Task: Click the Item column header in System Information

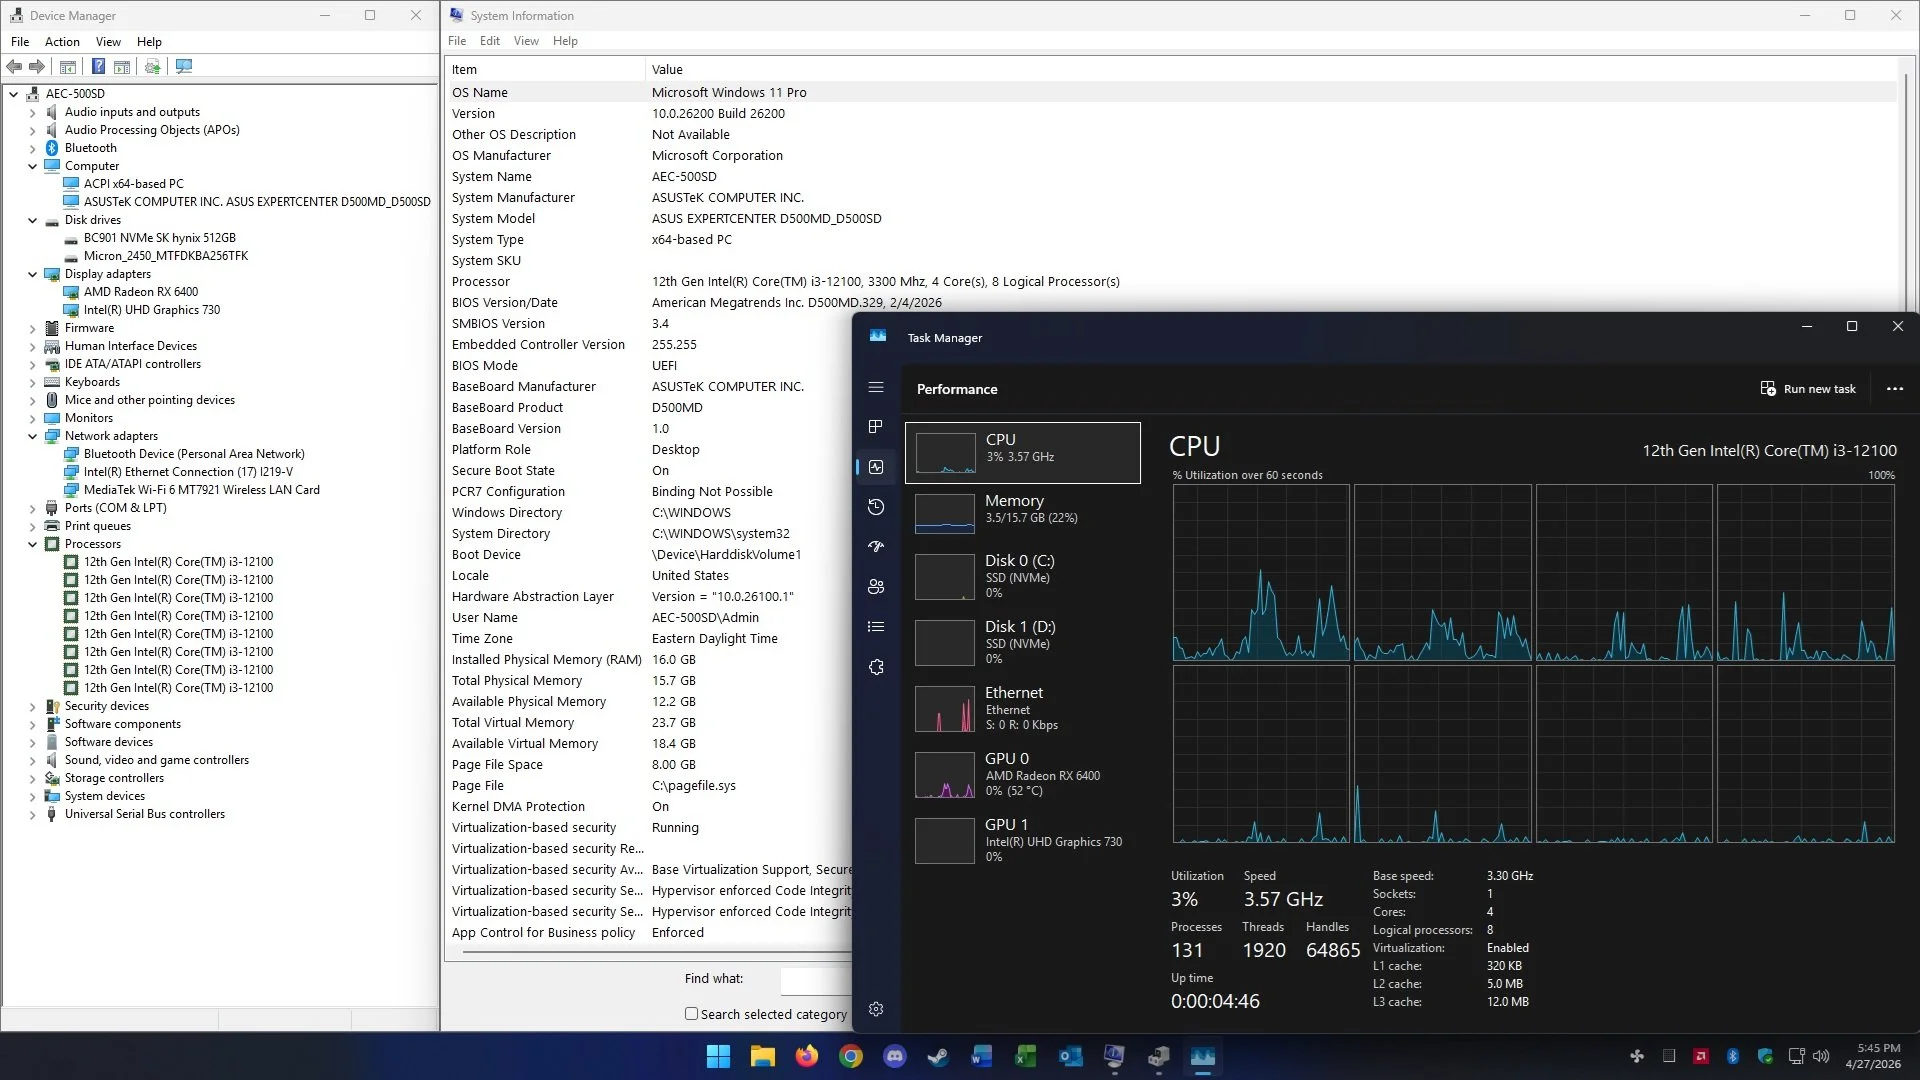Action: tap(545, 70)
